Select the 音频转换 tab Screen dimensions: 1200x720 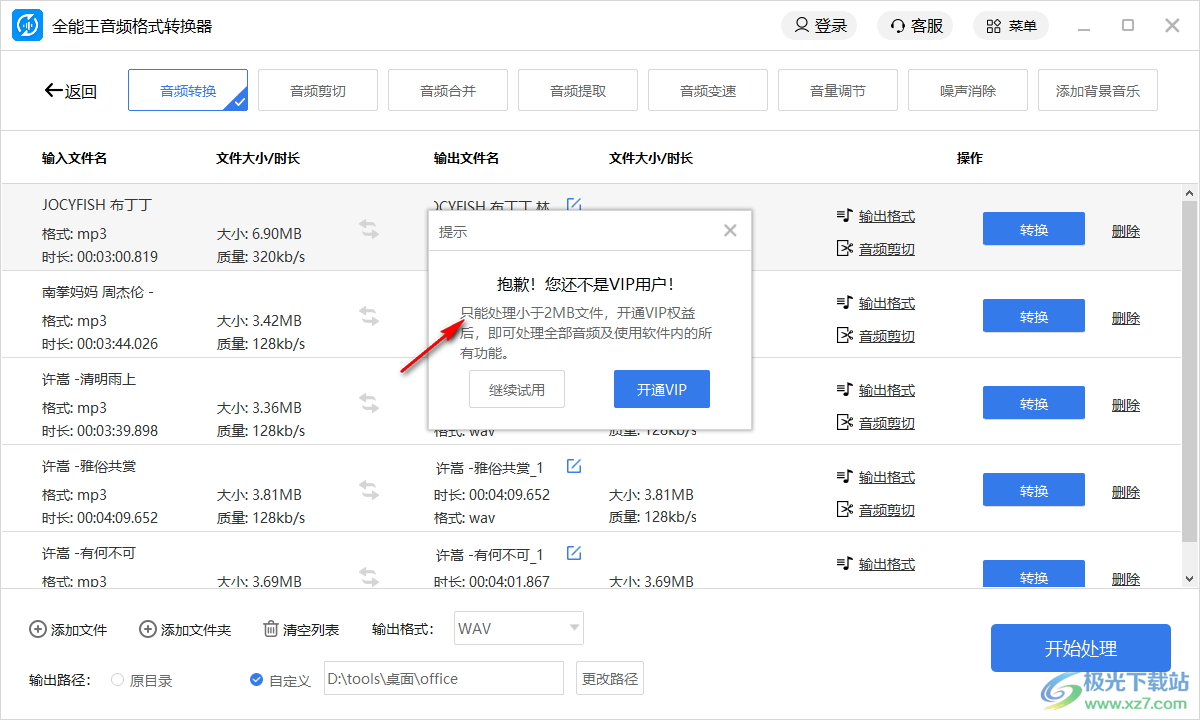[188, 91]
